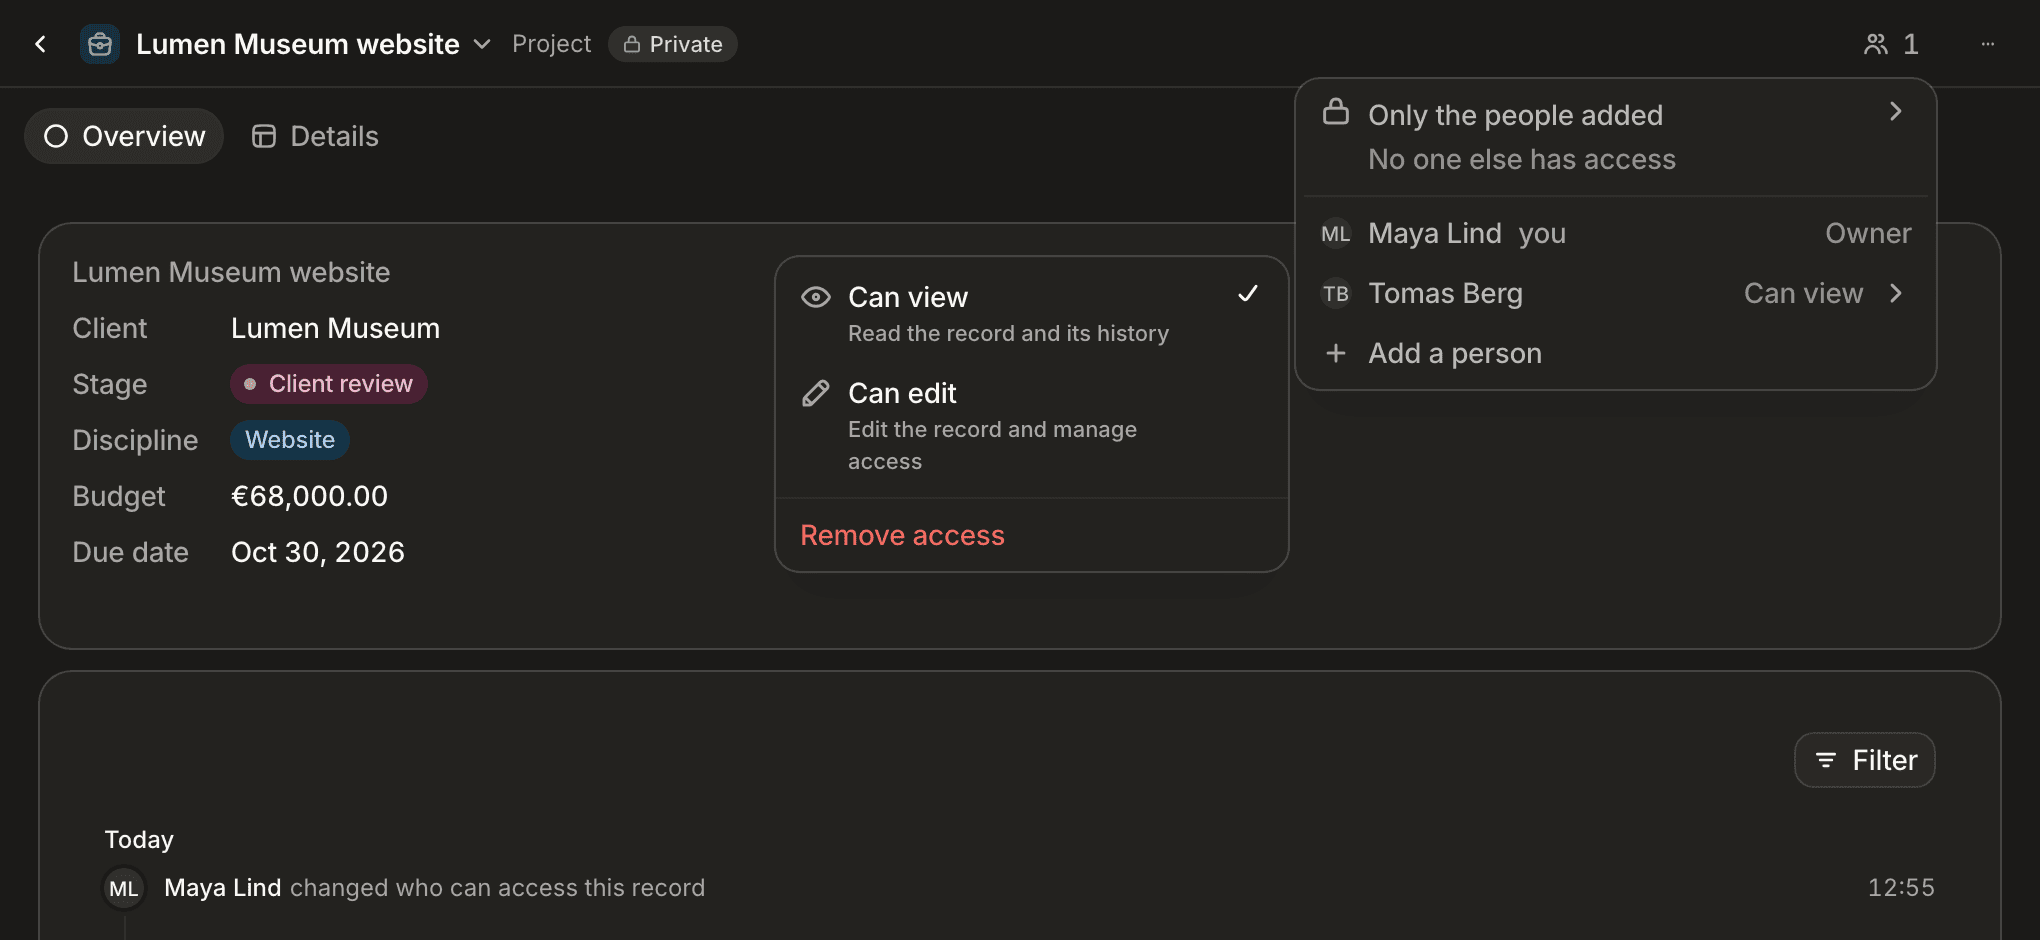Click the Website discipline tag
This screenshot has width=2040, height=940.
tap(290, 440)
